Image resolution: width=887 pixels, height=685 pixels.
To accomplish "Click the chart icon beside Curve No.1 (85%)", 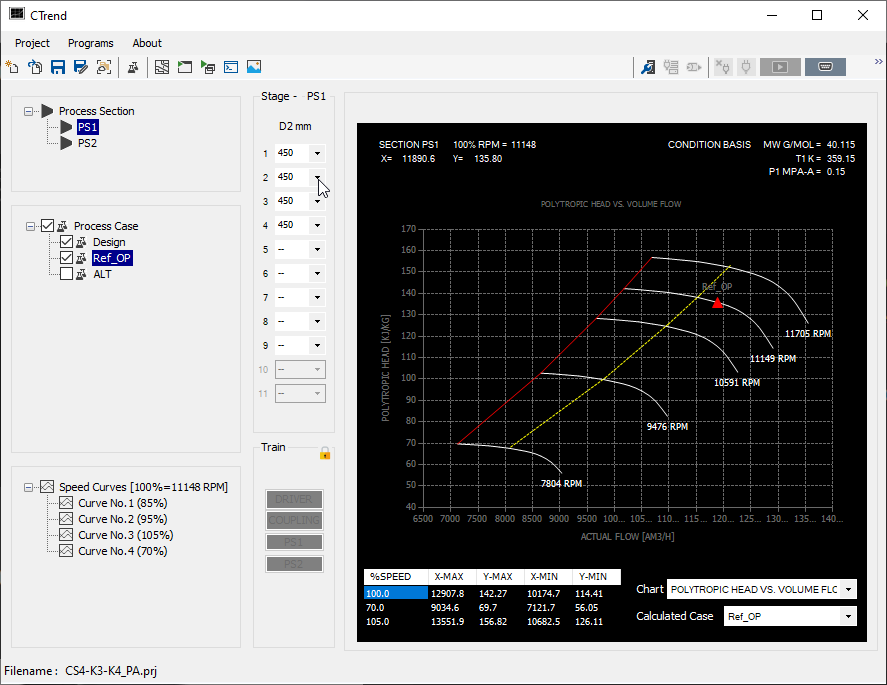I will (66, 503).
